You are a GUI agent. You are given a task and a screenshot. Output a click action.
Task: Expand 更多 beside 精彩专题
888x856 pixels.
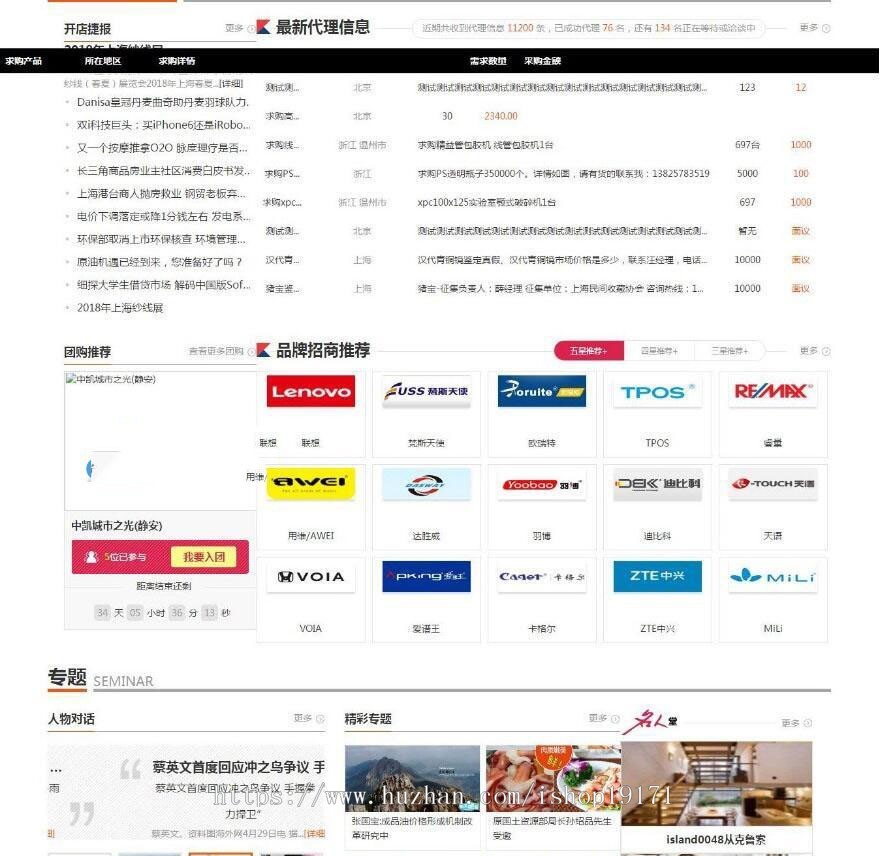click(598, 718)
